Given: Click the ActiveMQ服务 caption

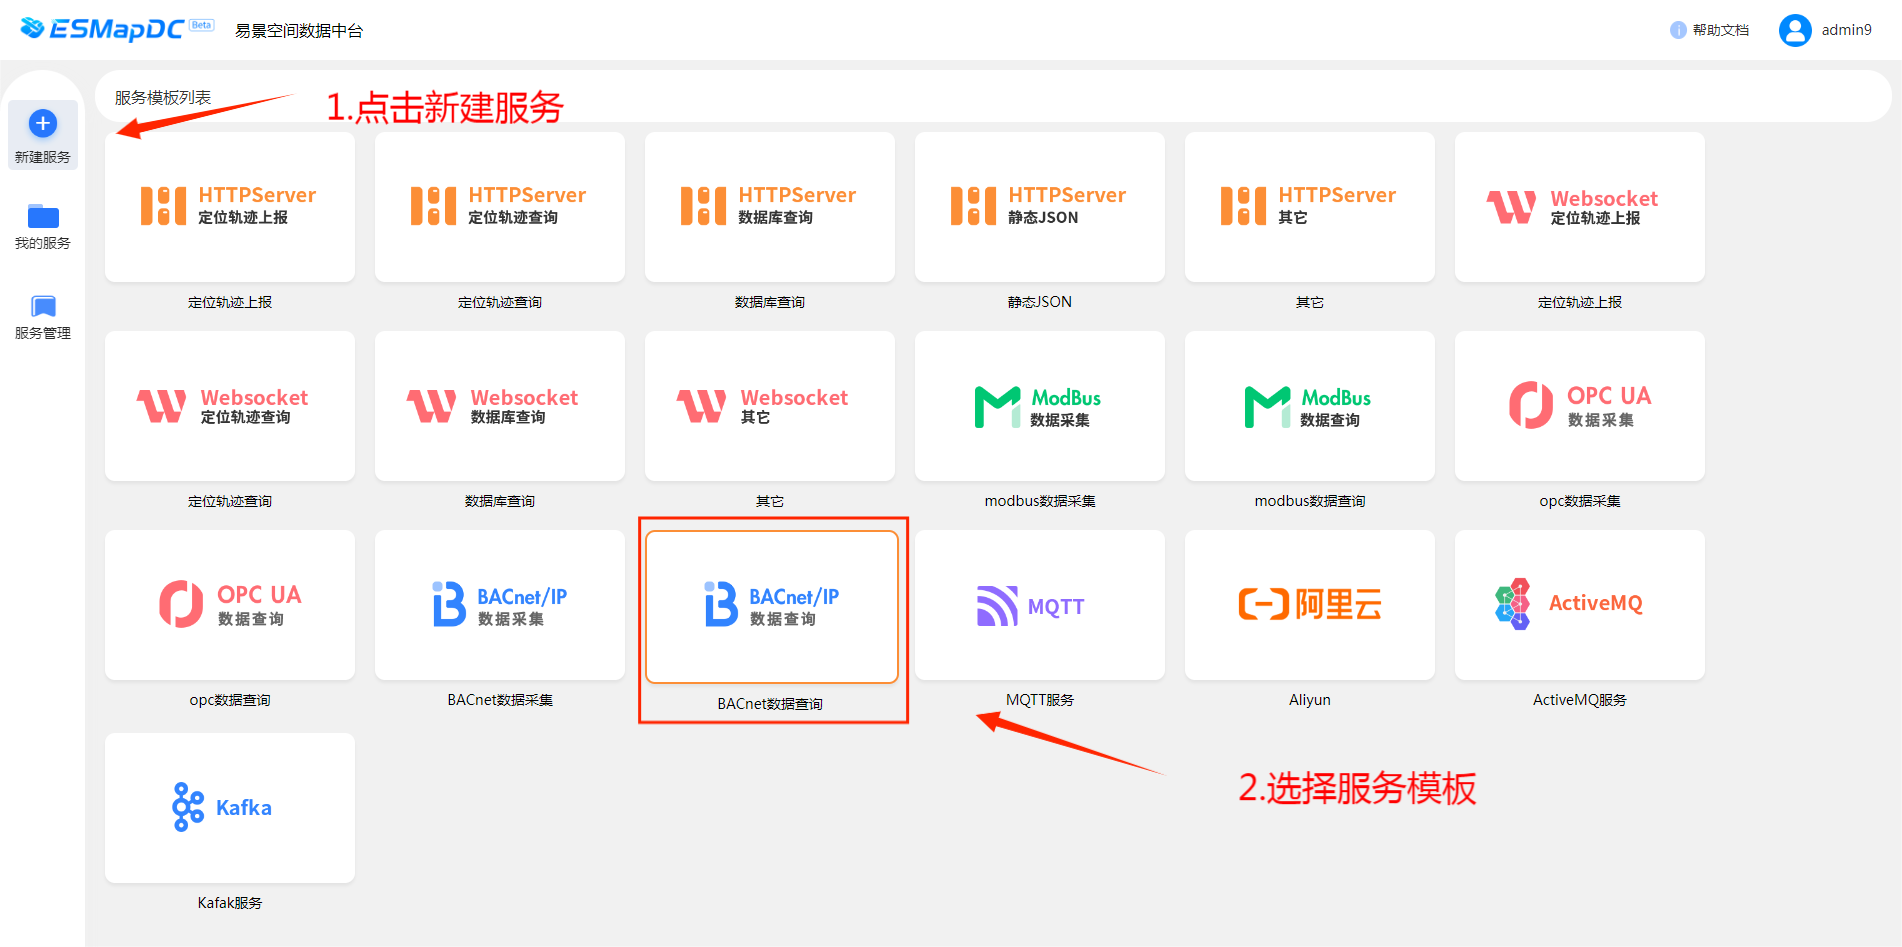Looking at the screenshot, I should (x=1580, y=700).
